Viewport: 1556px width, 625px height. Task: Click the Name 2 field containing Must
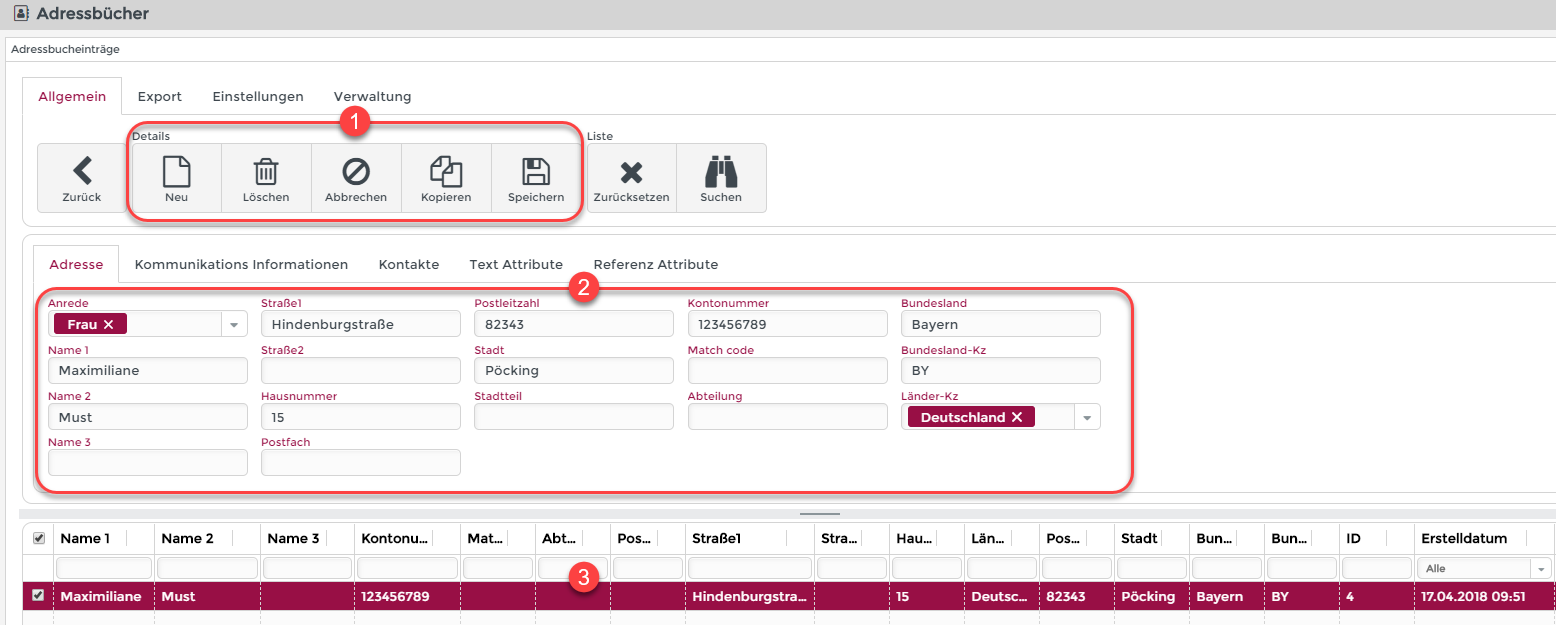[x=148, y=417]
